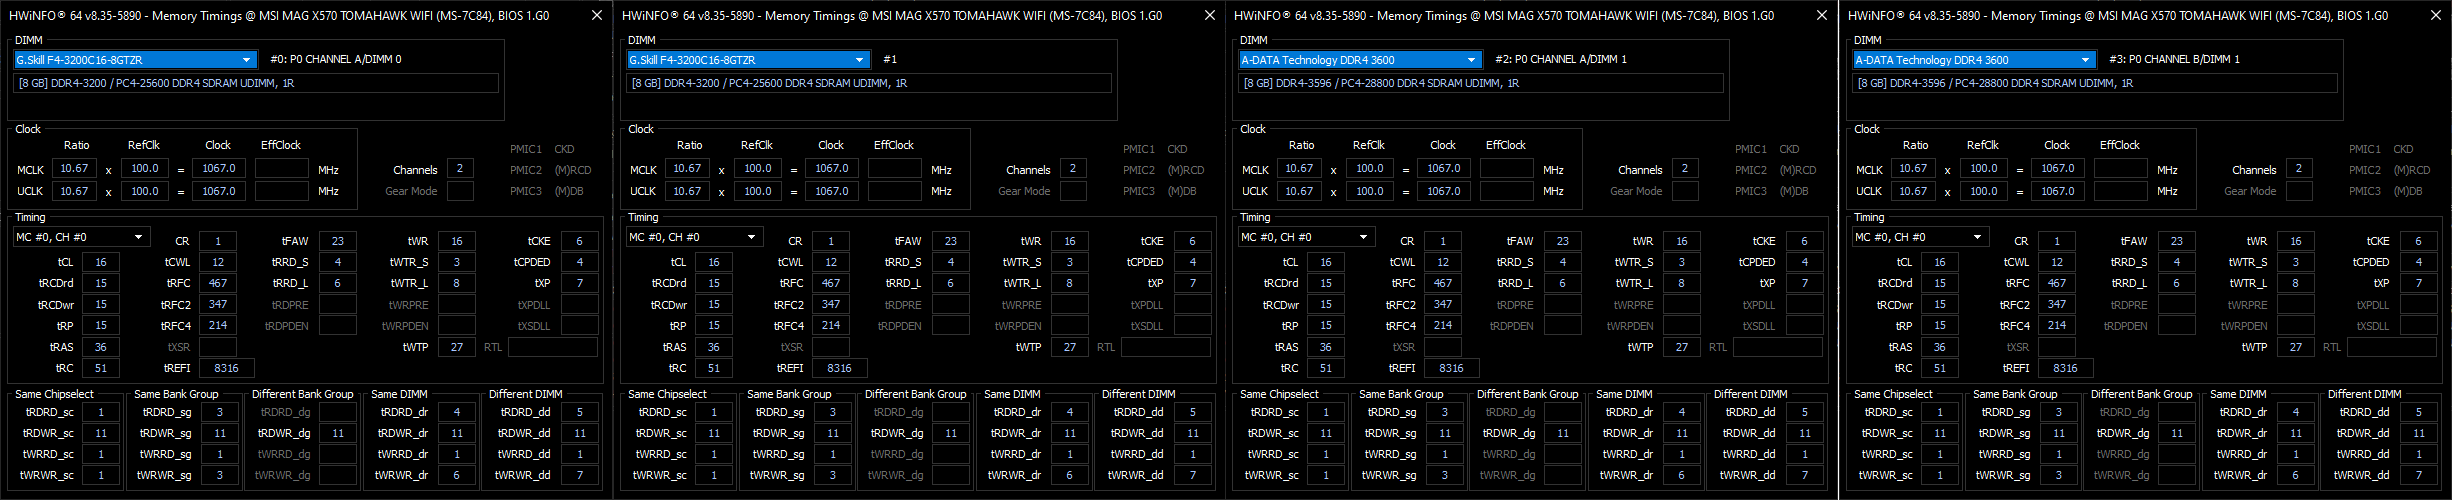Click the tCKE value 6 in the DIMM #1 window
Viewport: 2452px width, 500px height.
tap(1192, 241)
